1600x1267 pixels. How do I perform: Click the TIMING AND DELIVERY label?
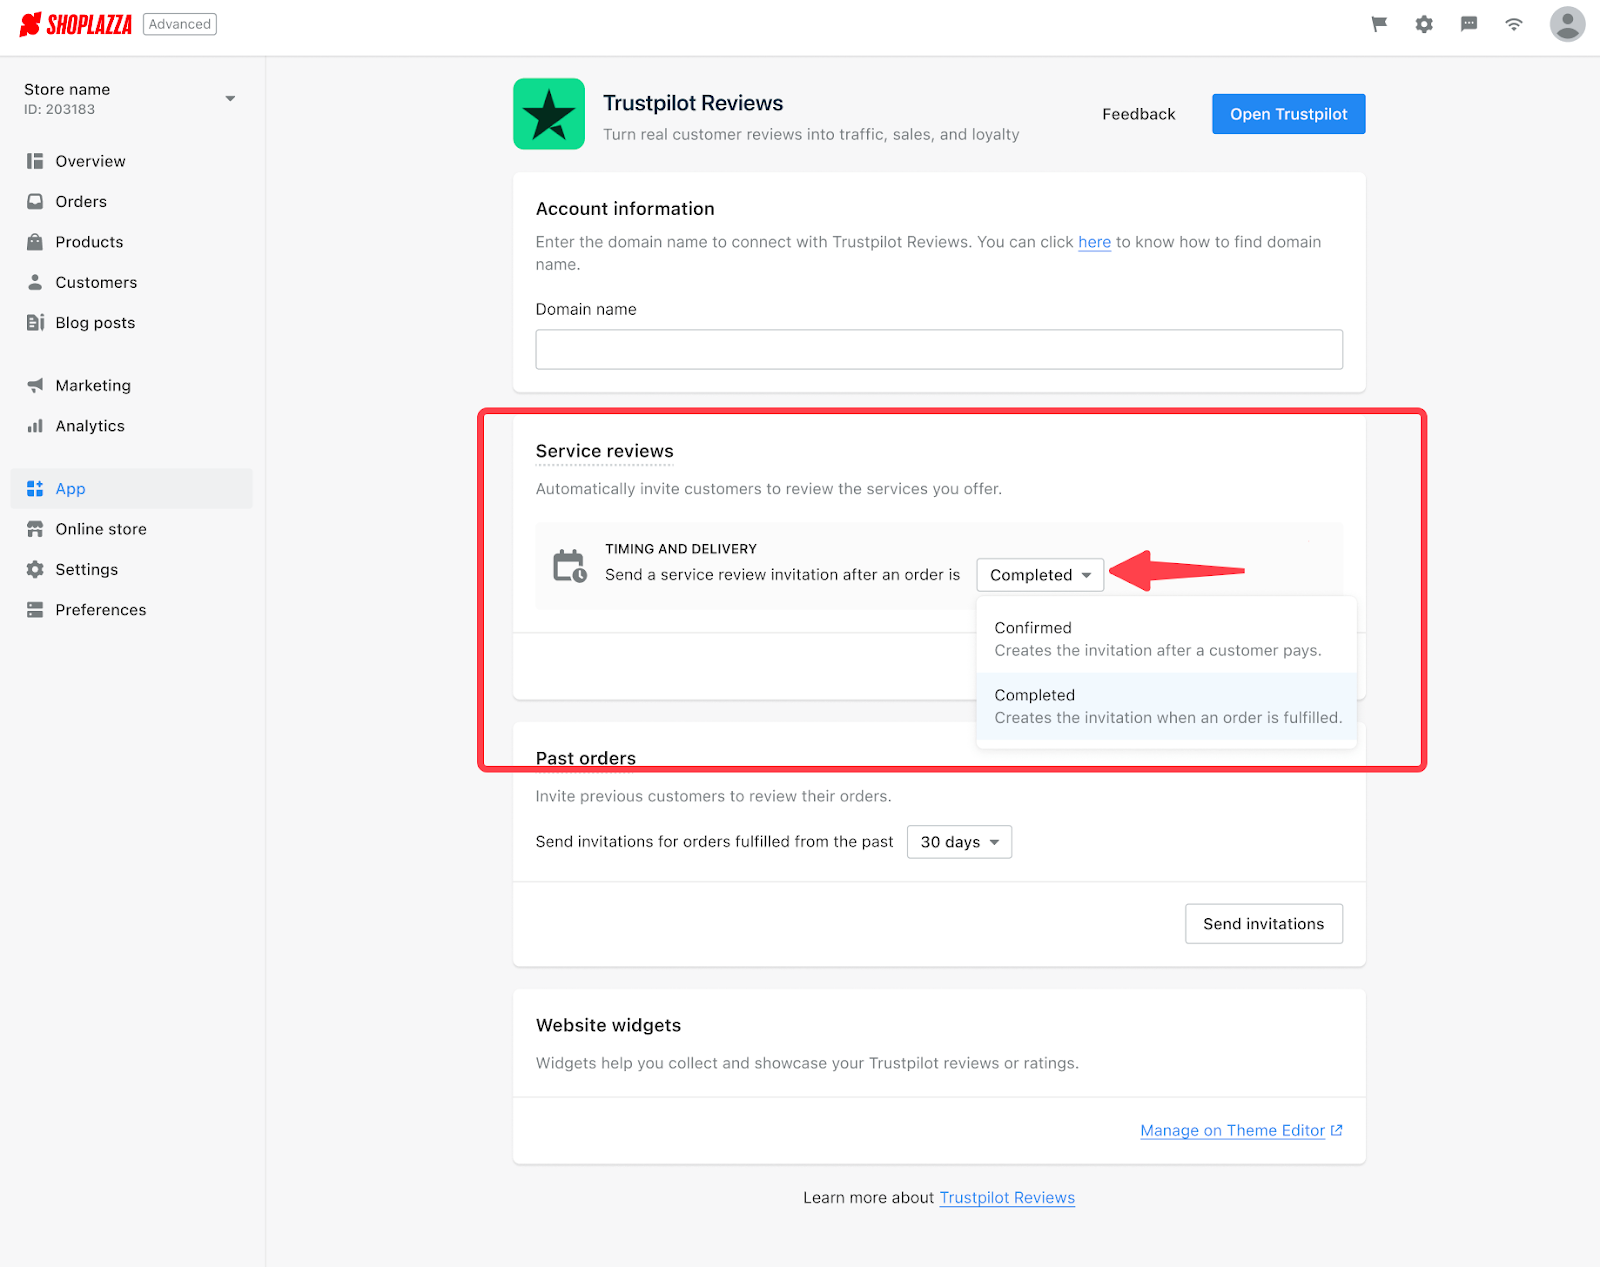[681, 549]
